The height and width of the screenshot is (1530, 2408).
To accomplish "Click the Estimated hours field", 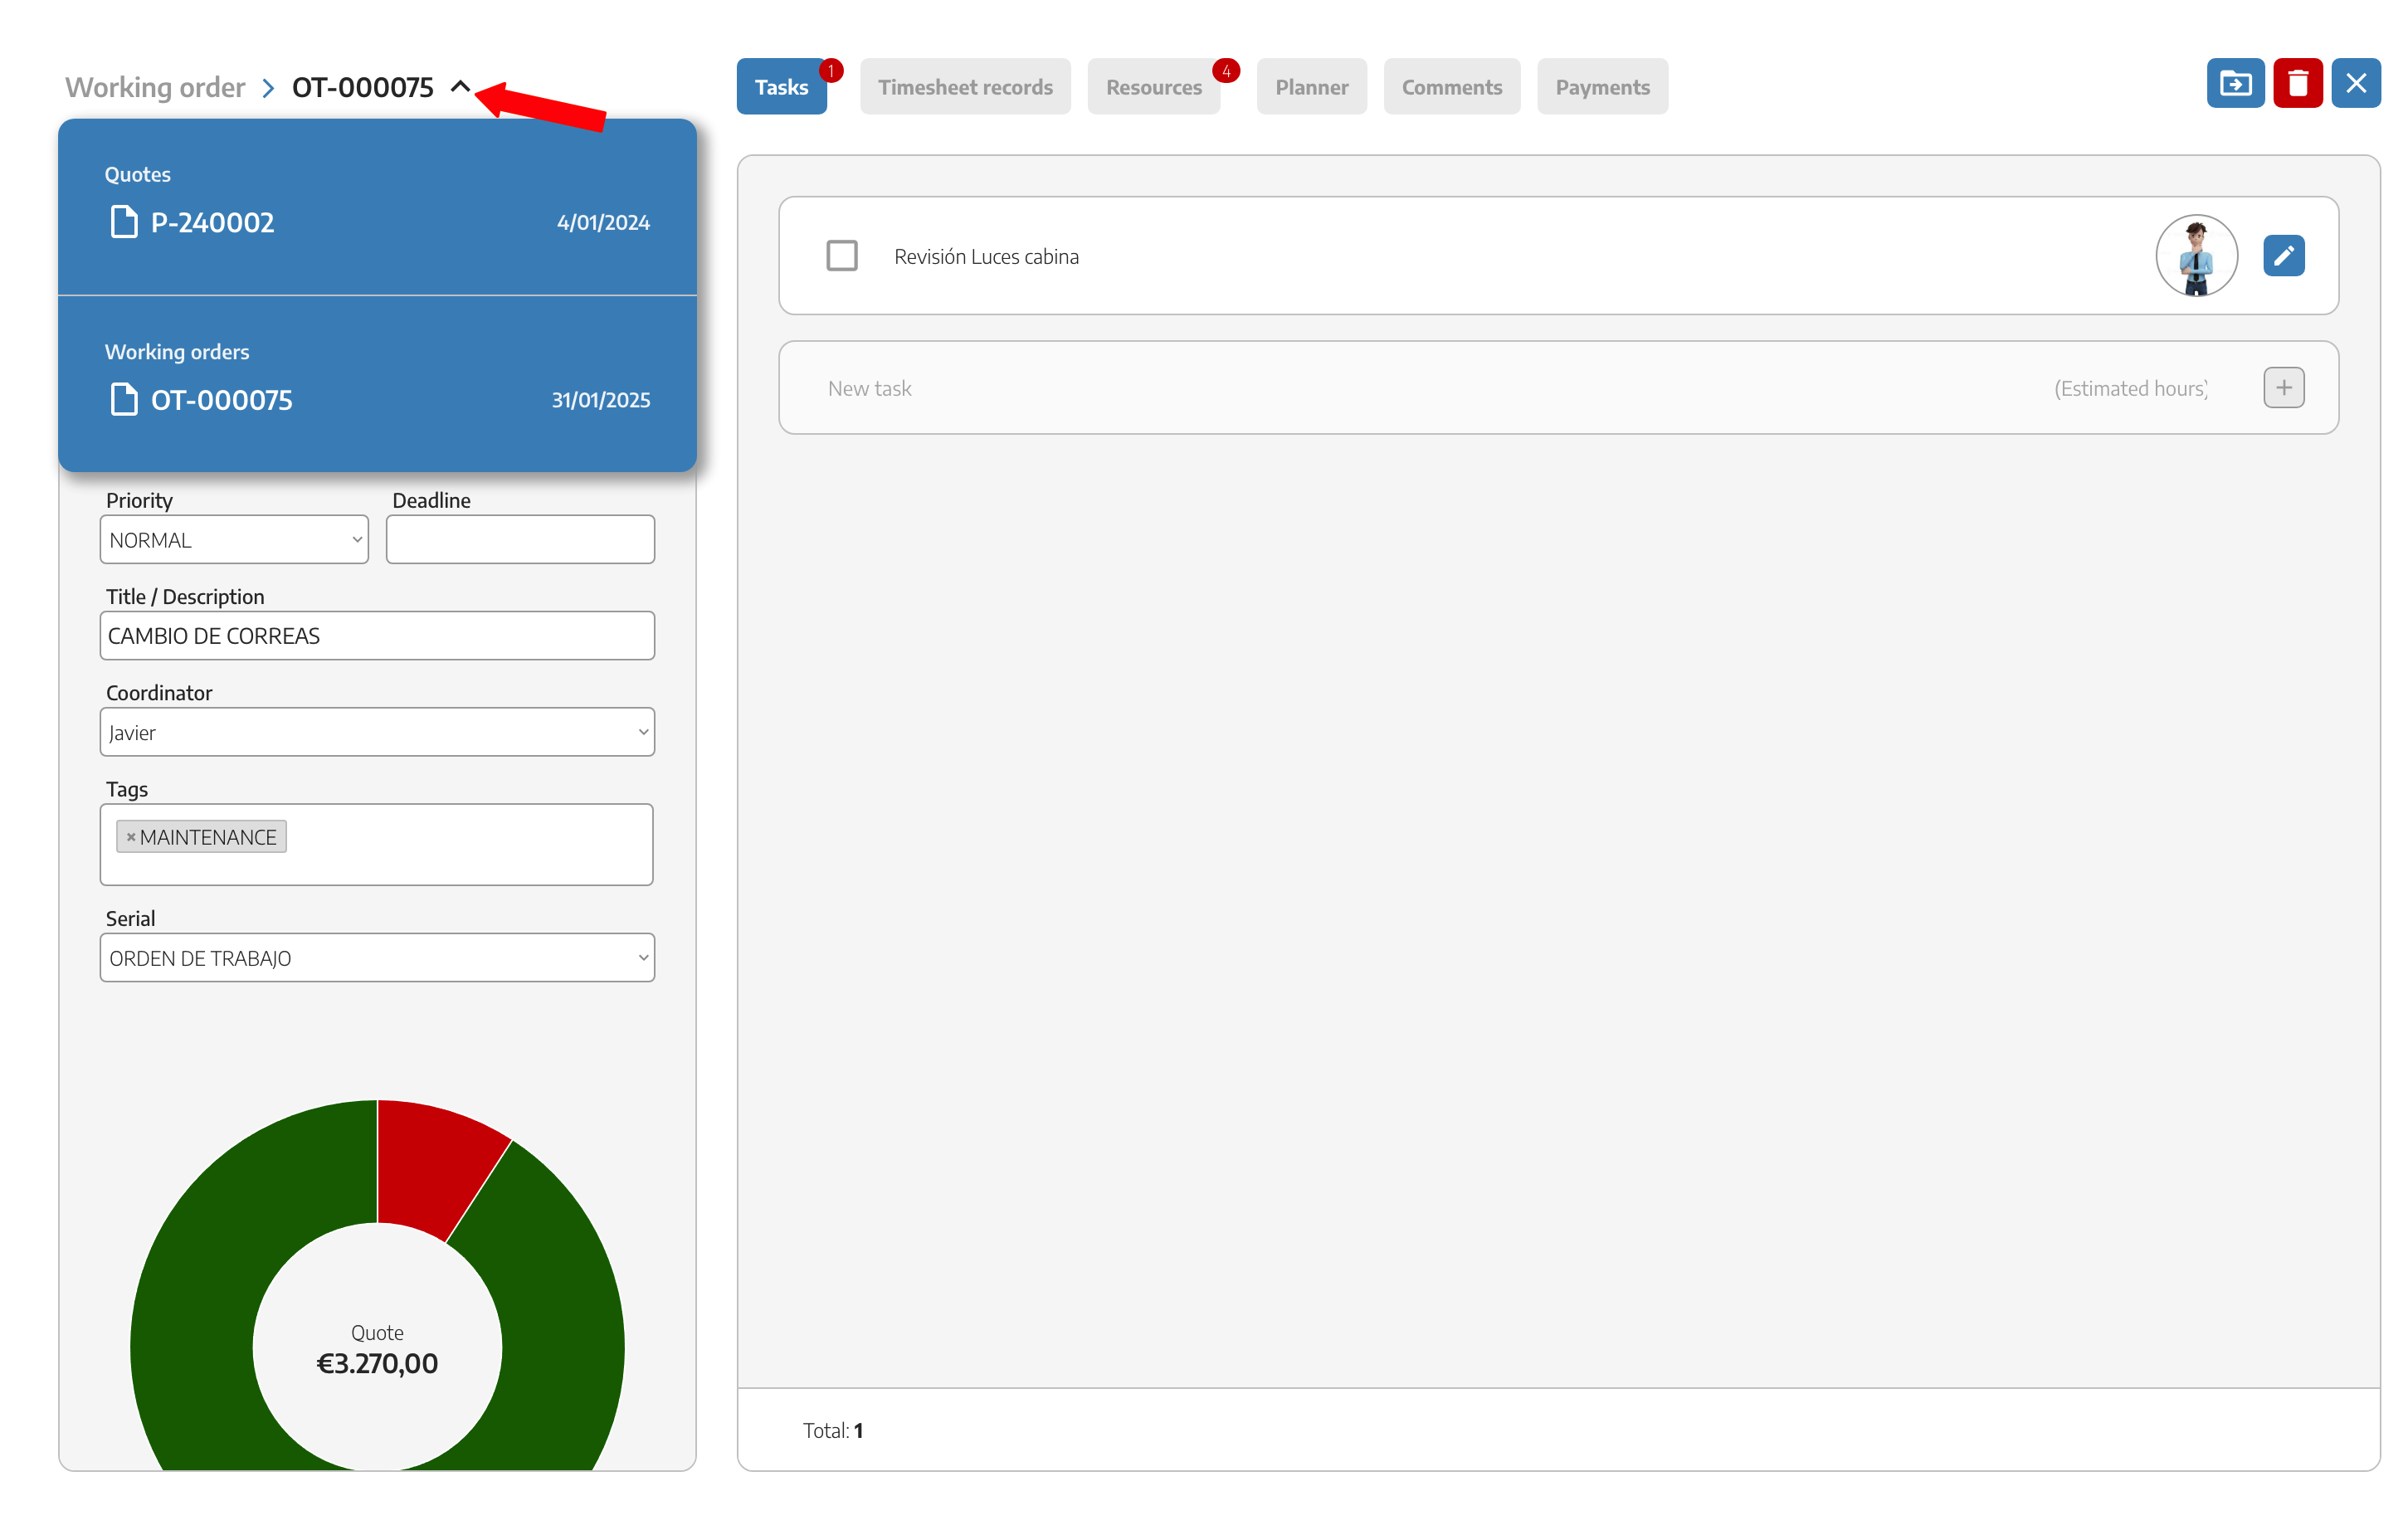I will pos(2131,388).
